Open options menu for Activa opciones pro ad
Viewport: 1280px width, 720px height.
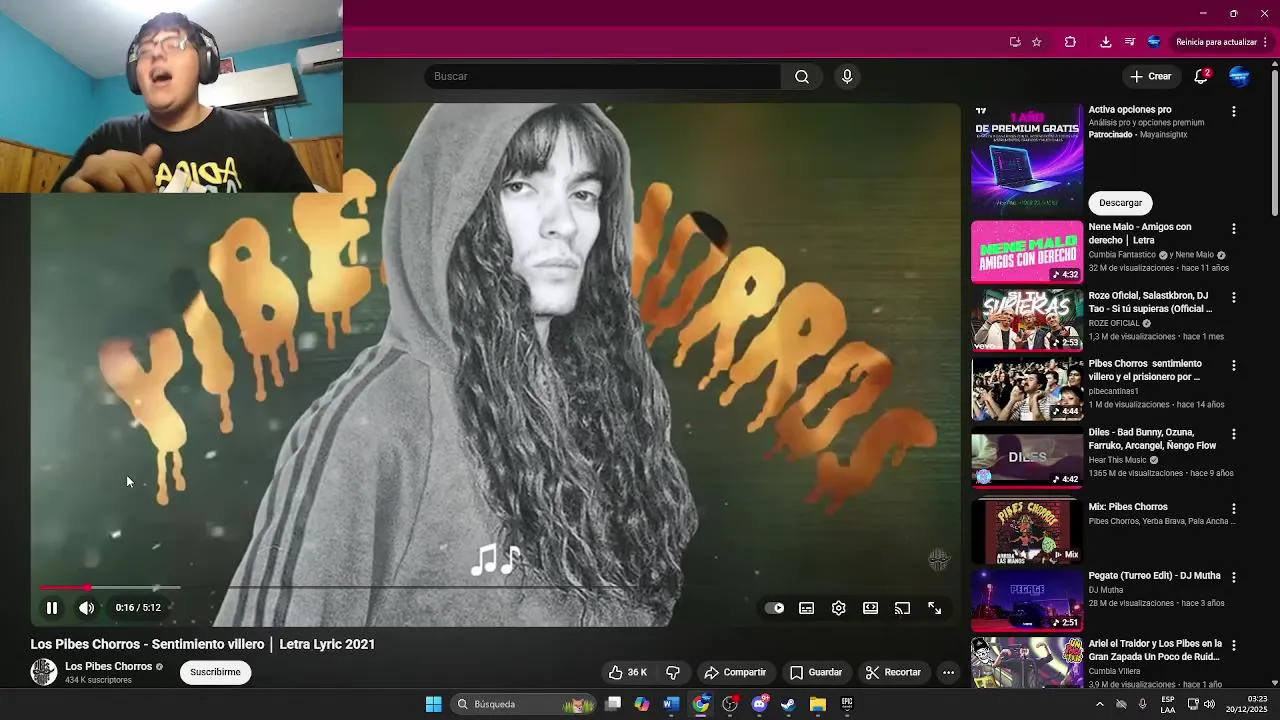[1234, 112]
